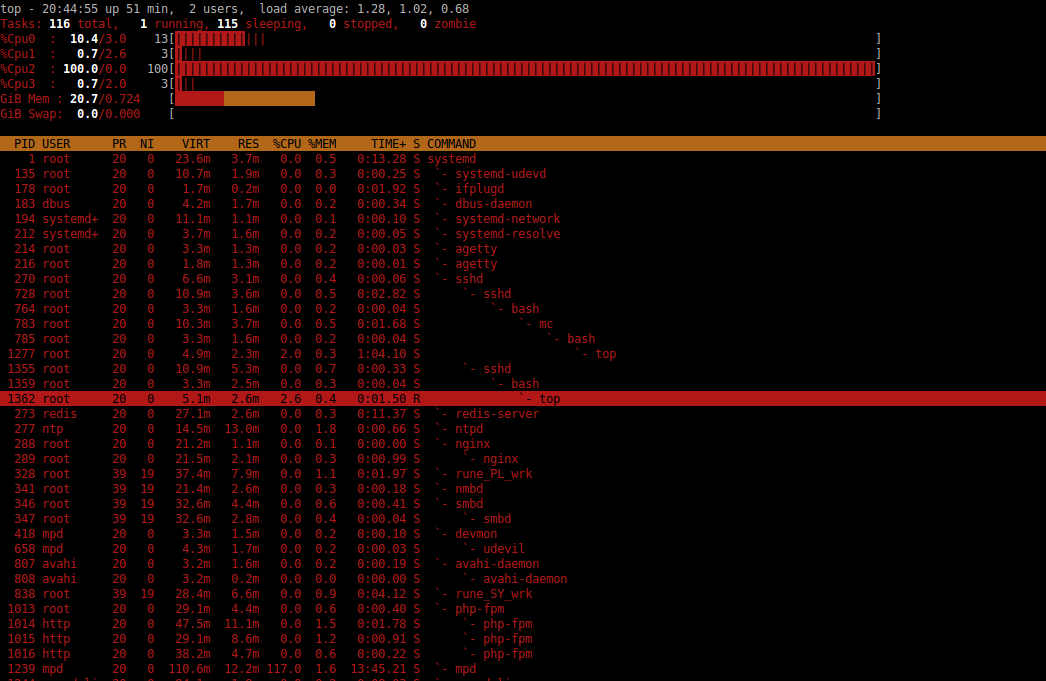Select the sshd row with PID 728
Image resolution: width=1046 pixels, height=681 pixels.
[x=523, y=294]
